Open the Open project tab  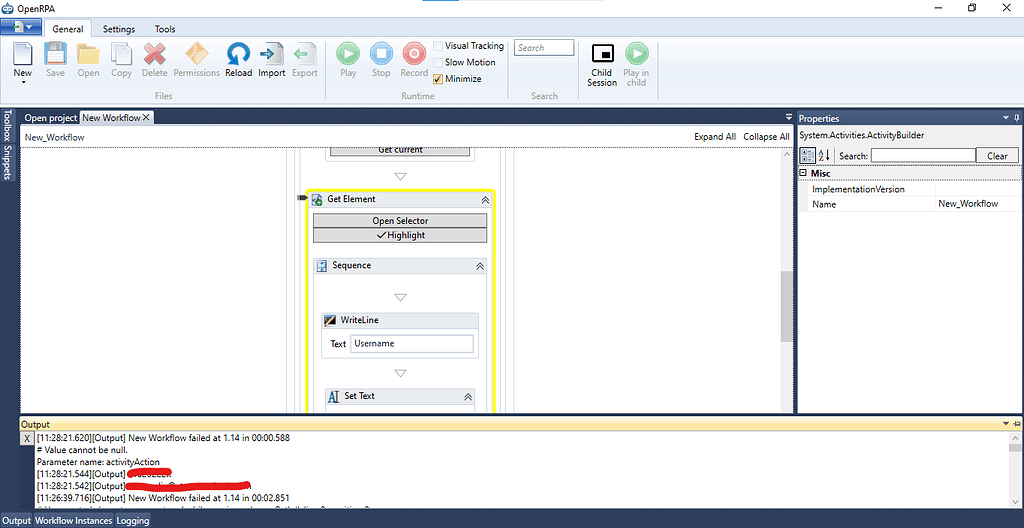50,118
